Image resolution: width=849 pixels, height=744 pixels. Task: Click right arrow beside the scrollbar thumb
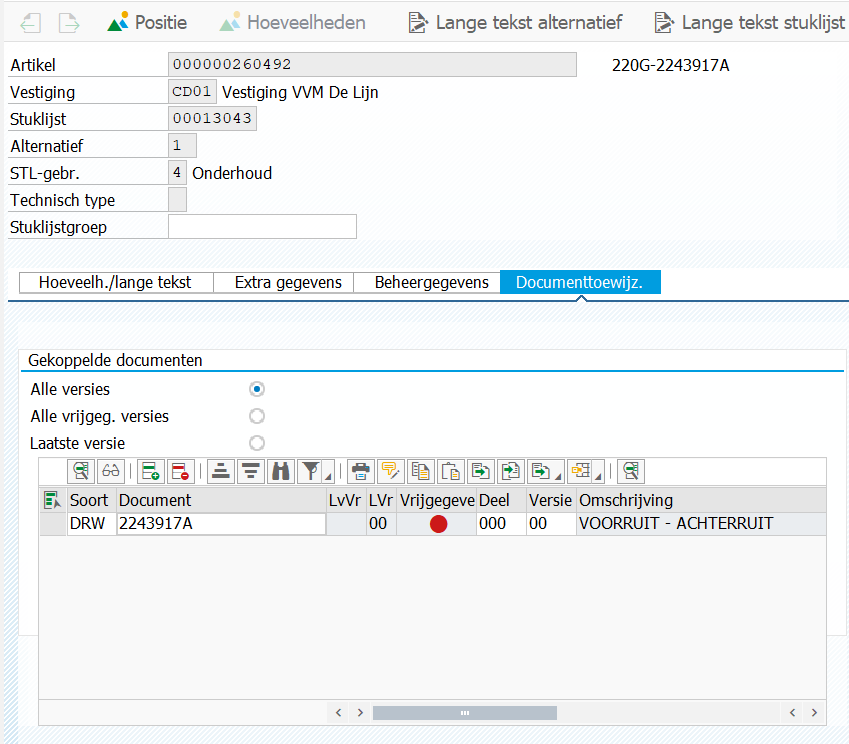point(360,713)
